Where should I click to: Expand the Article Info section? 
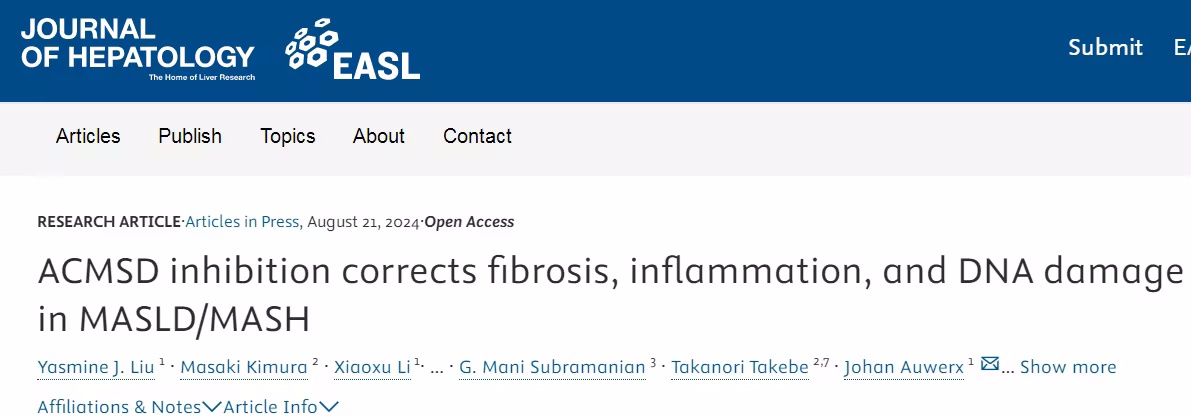tap(281, 406)
